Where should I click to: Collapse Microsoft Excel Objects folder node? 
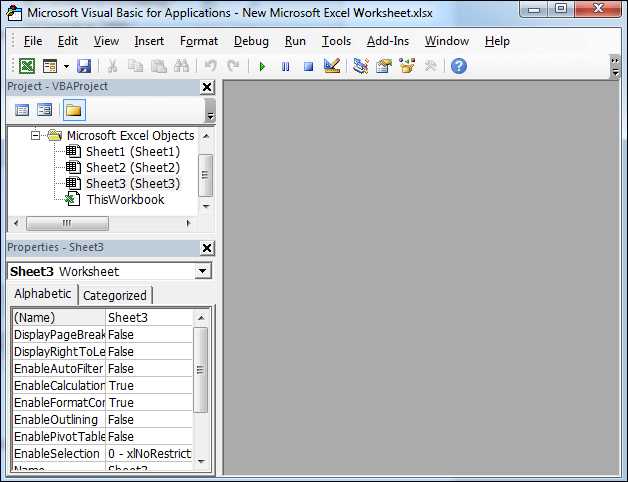(x=36, y=135)
